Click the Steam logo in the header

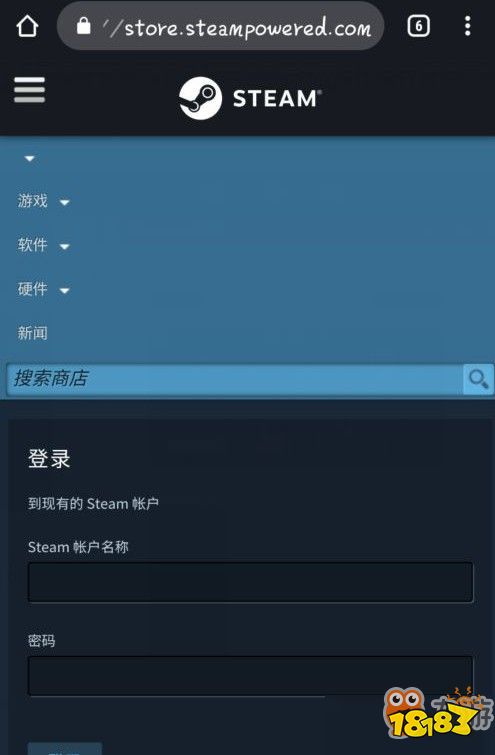click(x=250, y=98)
